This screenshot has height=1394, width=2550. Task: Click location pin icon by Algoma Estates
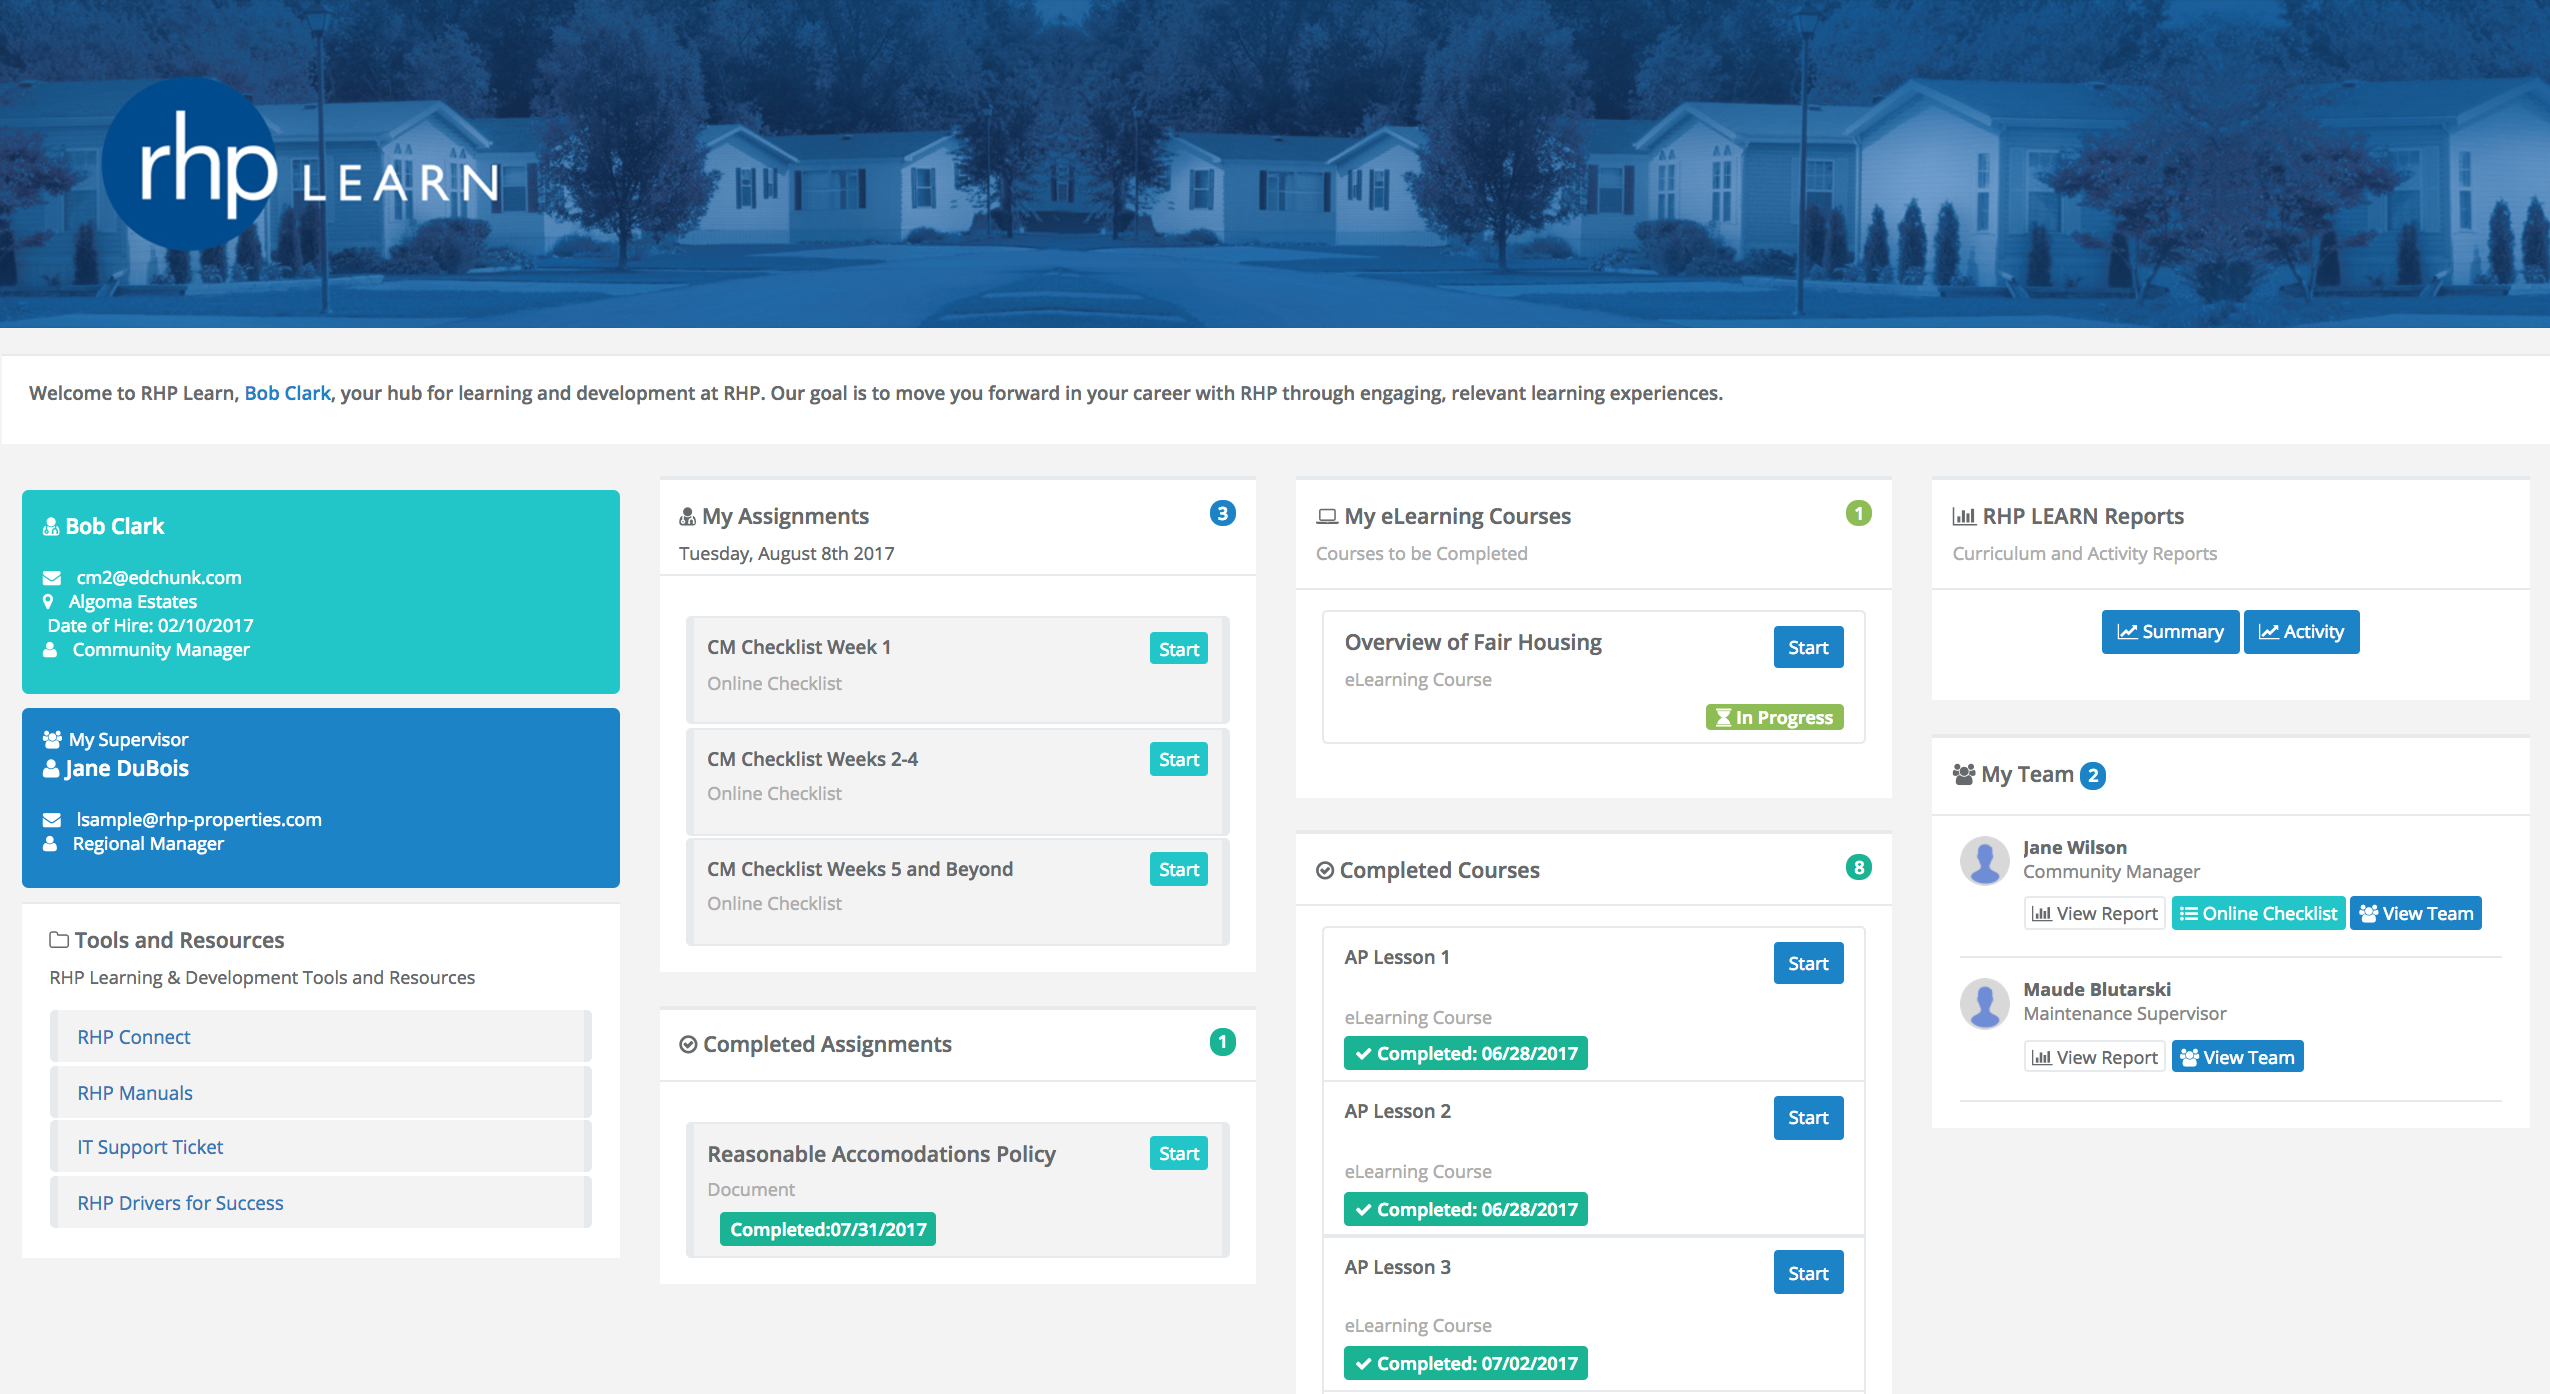click(48, 602)
